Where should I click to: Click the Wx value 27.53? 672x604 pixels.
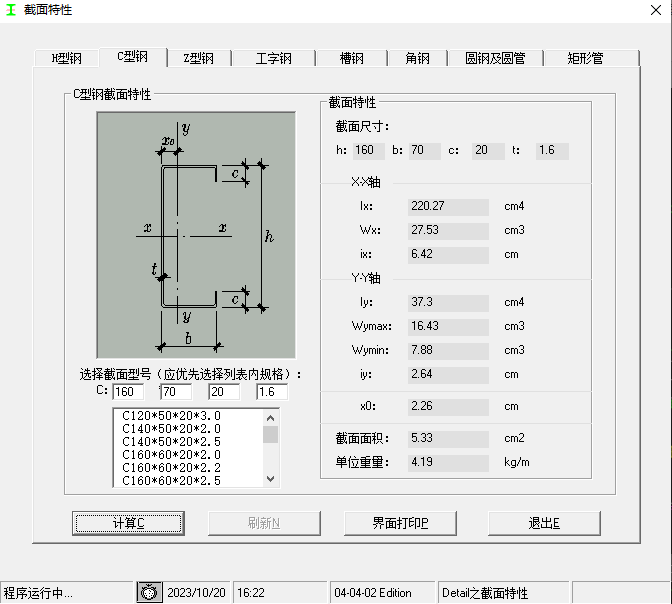448,231
